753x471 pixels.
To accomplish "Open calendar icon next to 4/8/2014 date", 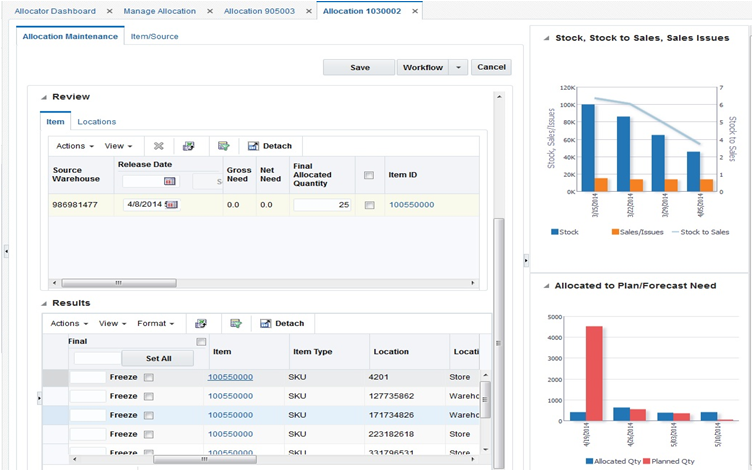I will 172,205.
